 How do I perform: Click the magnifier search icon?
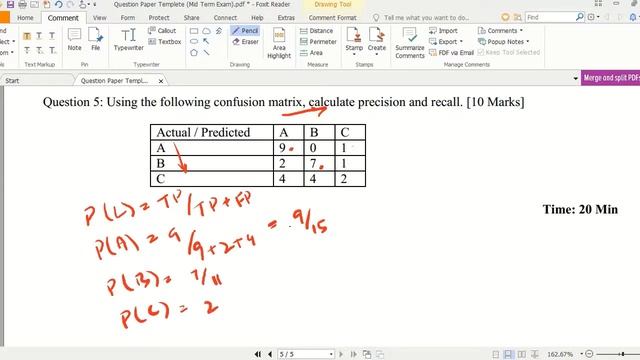pyautogui.click(x=580, y=17)
